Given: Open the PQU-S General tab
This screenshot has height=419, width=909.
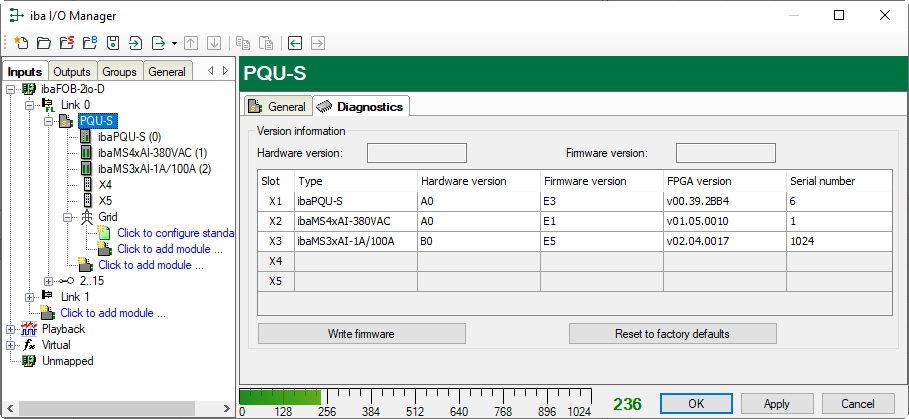Looking at the screenshot, I should tap(278, 107).
